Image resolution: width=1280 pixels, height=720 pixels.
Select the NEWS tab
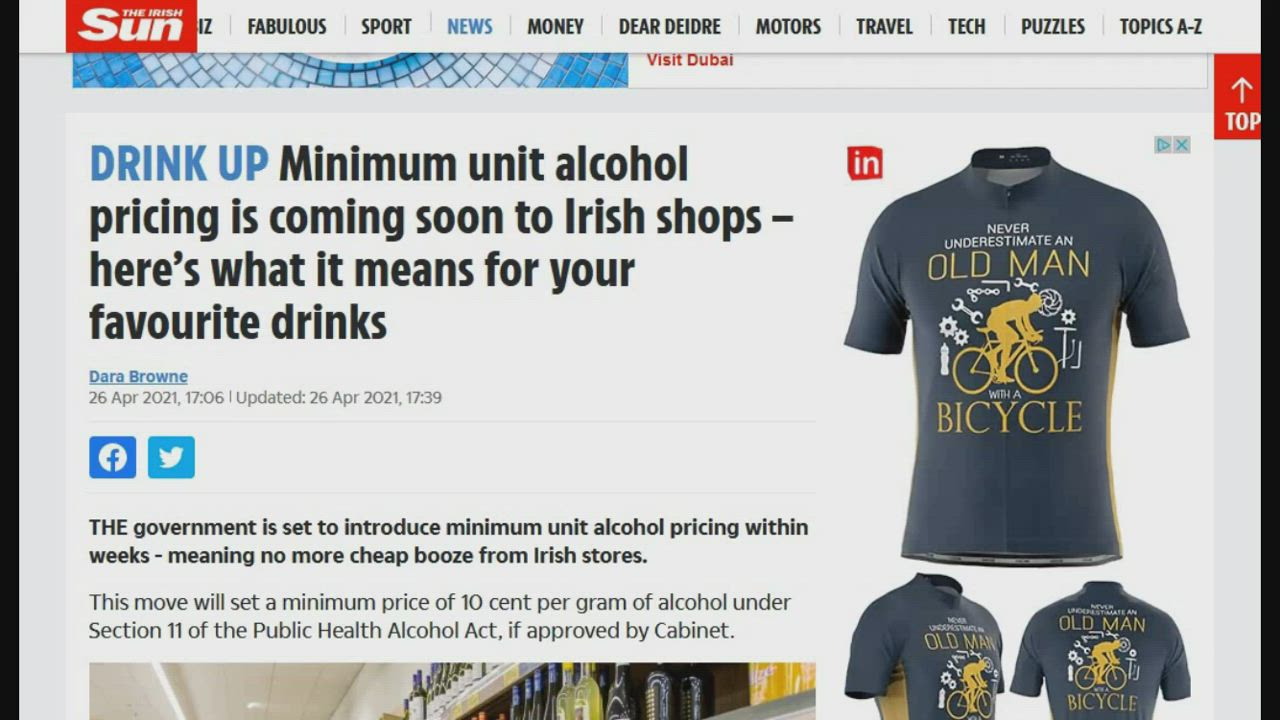pos(469,27)
